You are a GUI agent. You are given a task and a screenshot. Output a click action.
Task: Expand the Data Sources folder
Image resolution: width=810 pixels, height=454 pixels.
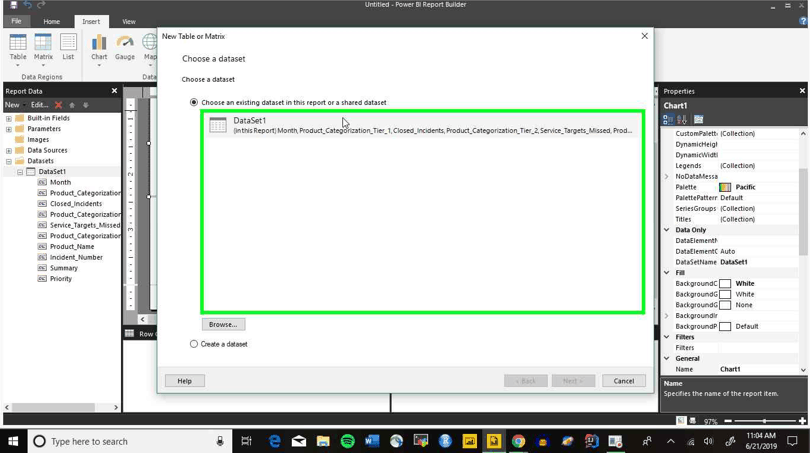[x=9, y=150]
